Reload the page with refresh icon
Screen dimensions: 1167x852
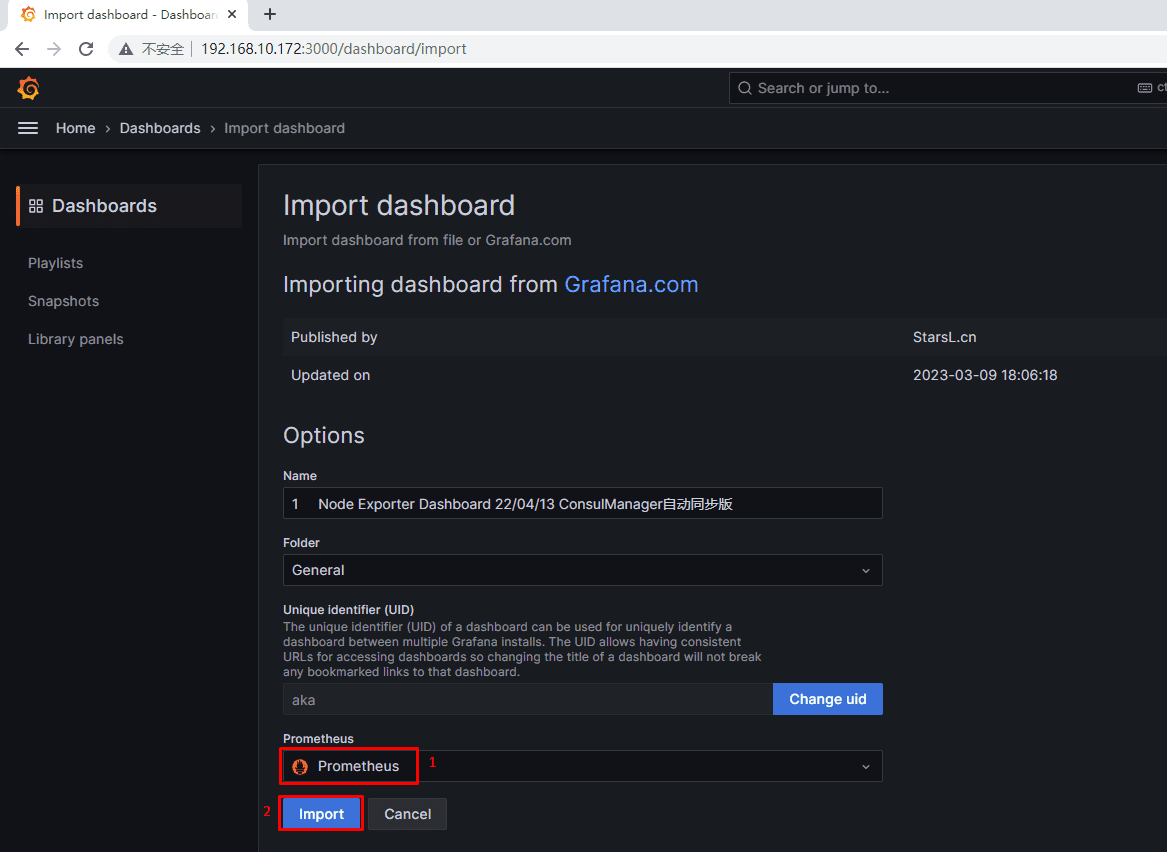(x=86, y=49)
